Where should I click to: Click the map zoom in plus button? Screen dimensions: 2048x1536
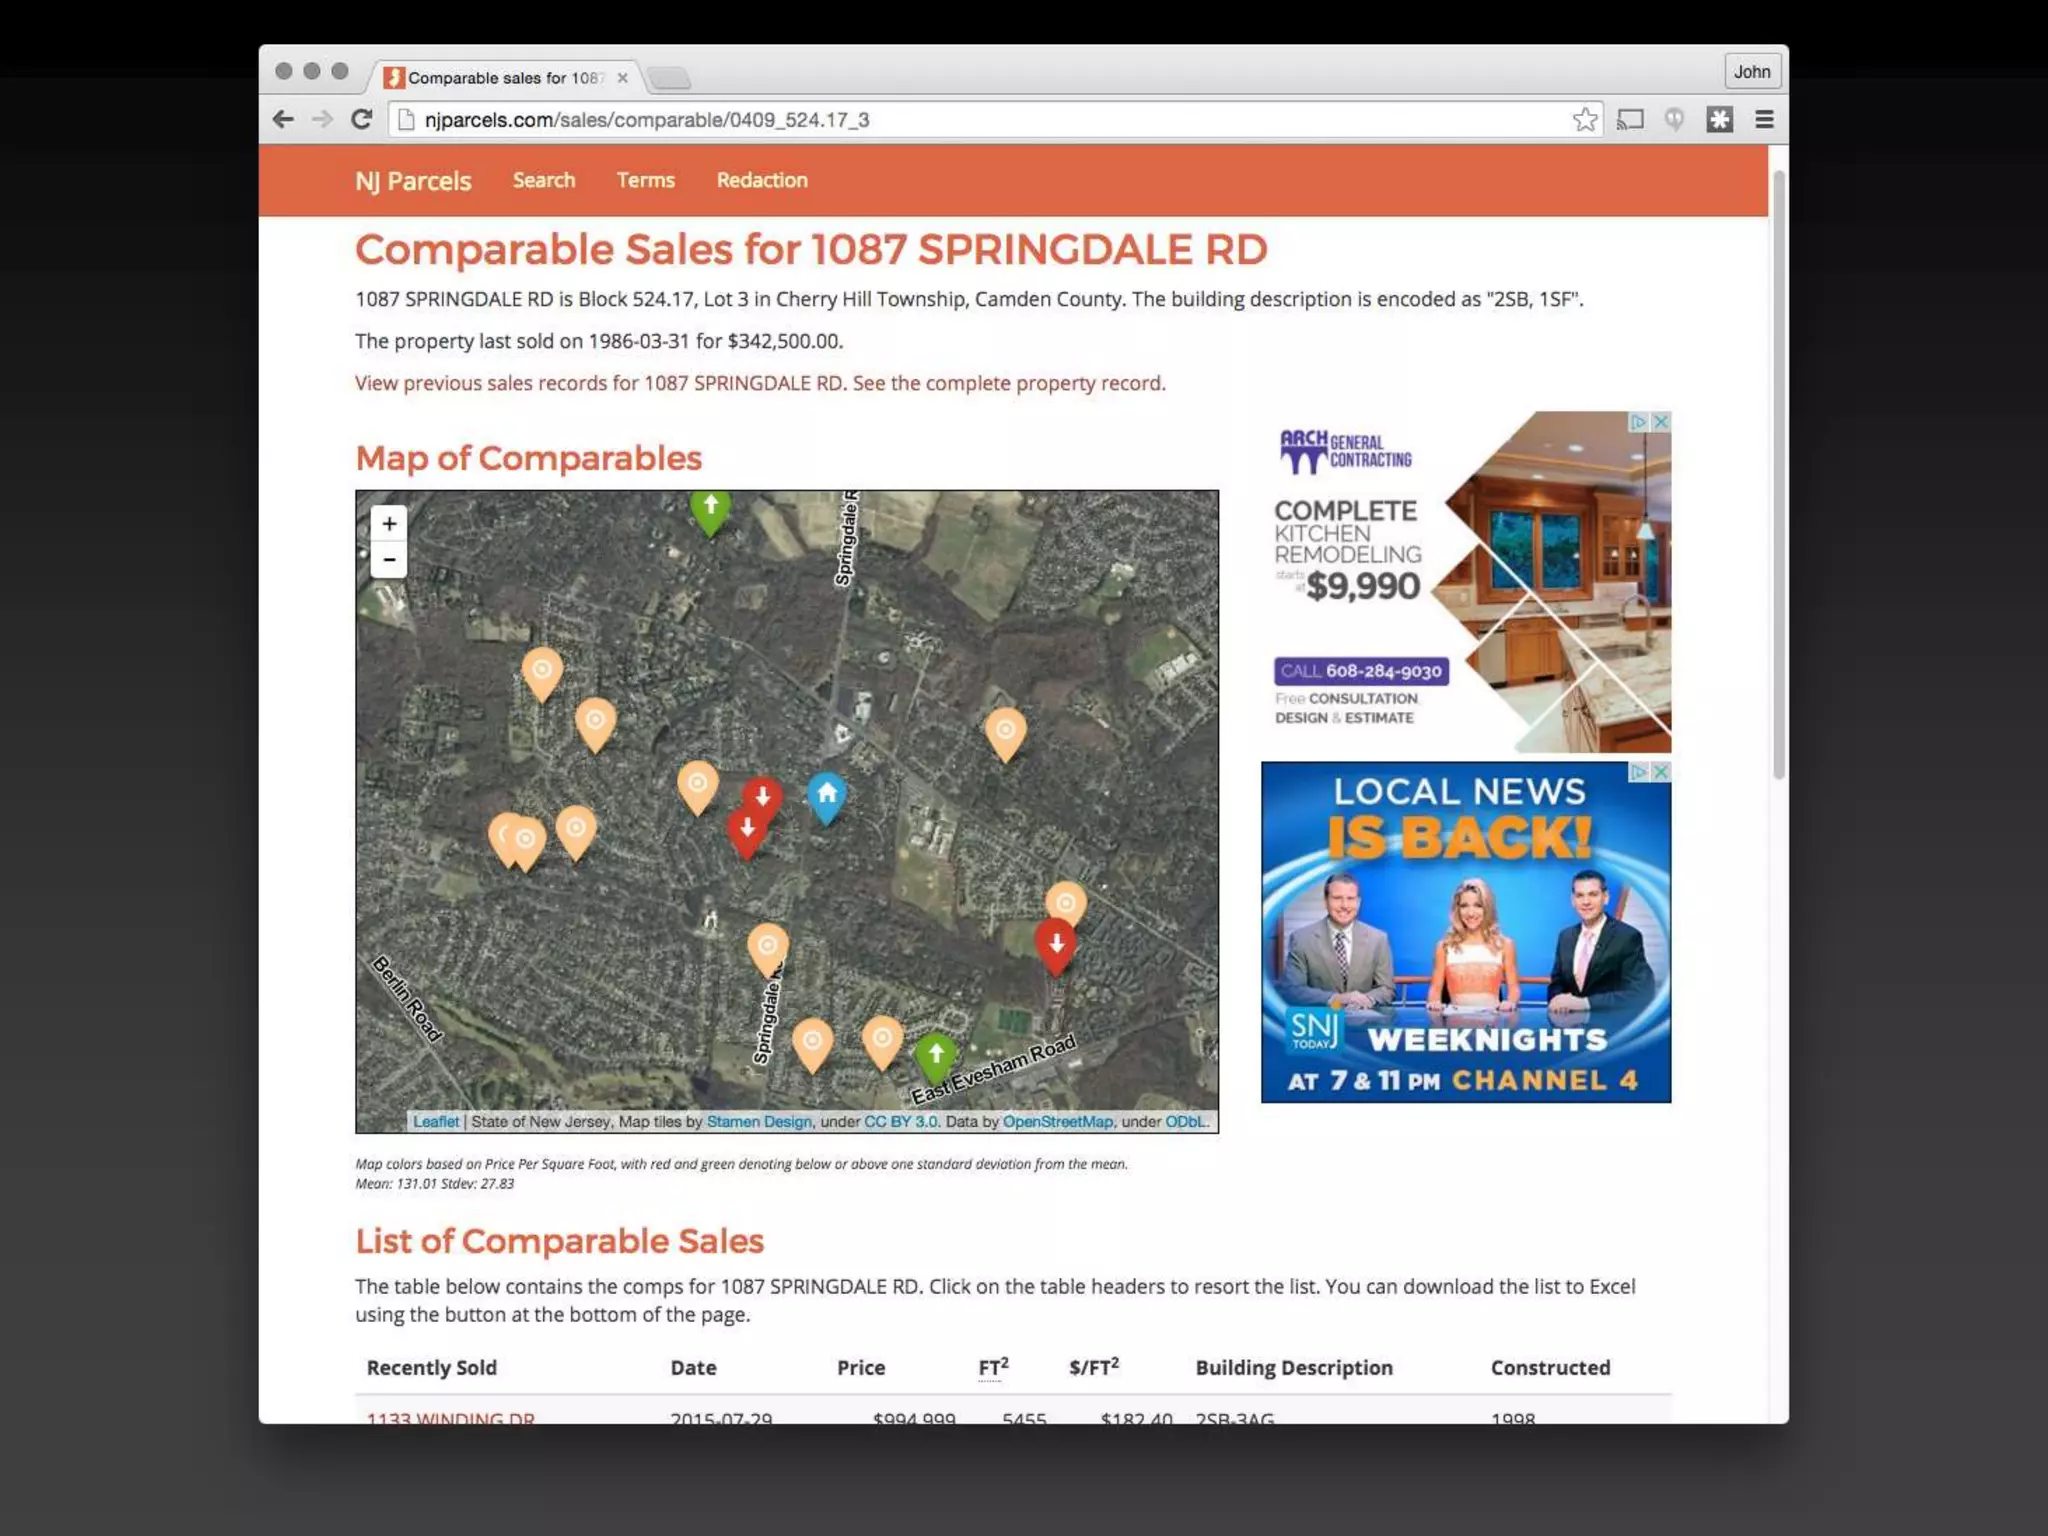(x=389, y=523)
